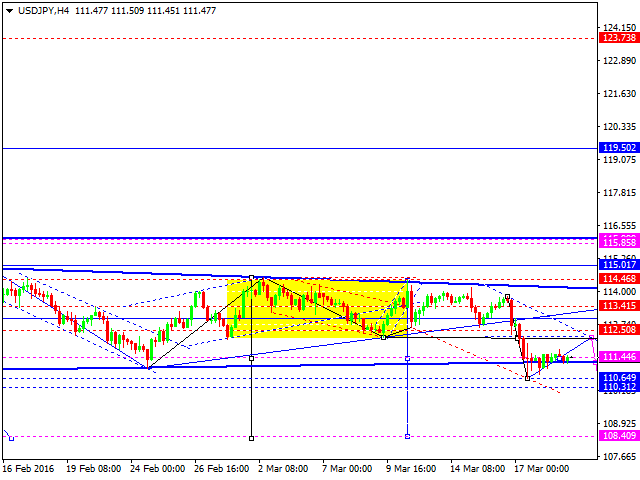
Task: Select the 112.508 red price label
Action: (x=620, y=330)
